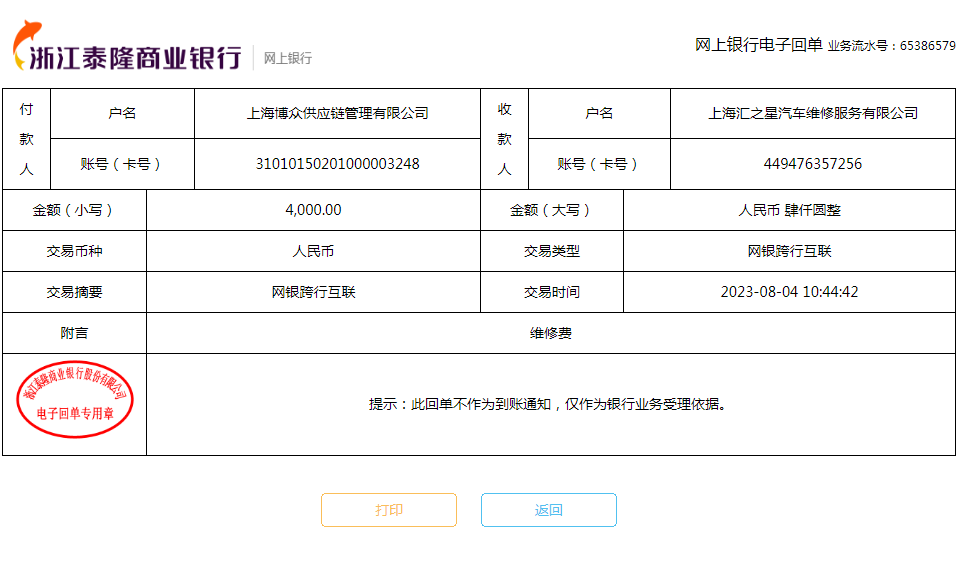Image resolution: width=976 pixels, height=568 pixels.
Task: Click the currency value 人民币
Action: pos(313,251)
